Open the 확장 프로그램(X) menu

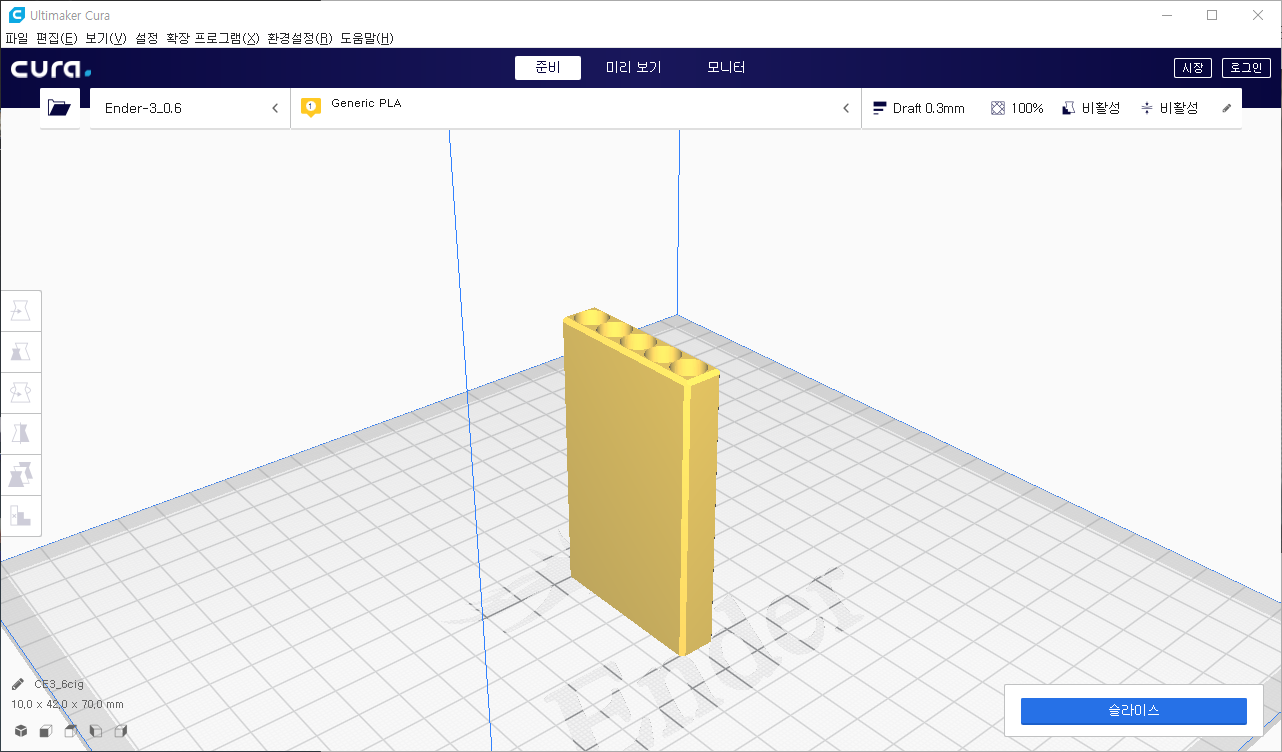tap(213, 38)
